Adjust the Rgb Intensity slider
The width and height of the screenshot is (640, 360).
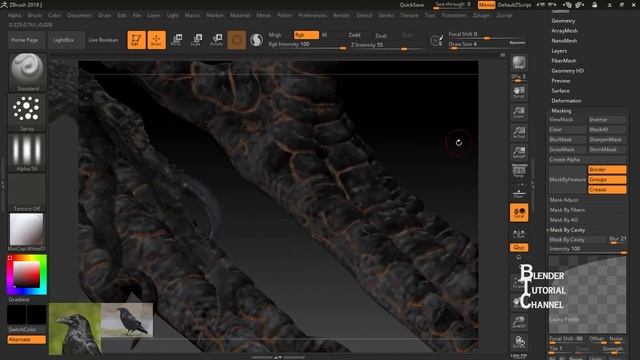coord(307,45)
